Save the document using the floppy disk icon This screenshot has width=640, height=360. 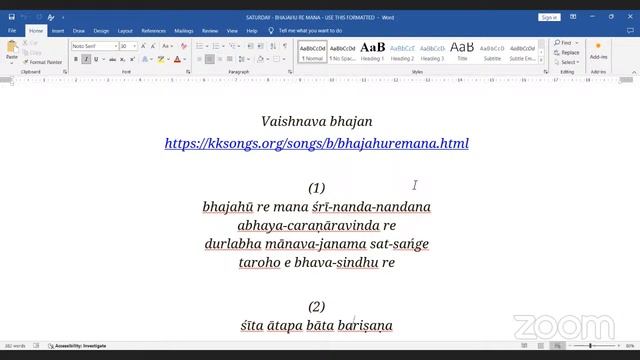tap(11, 17)
